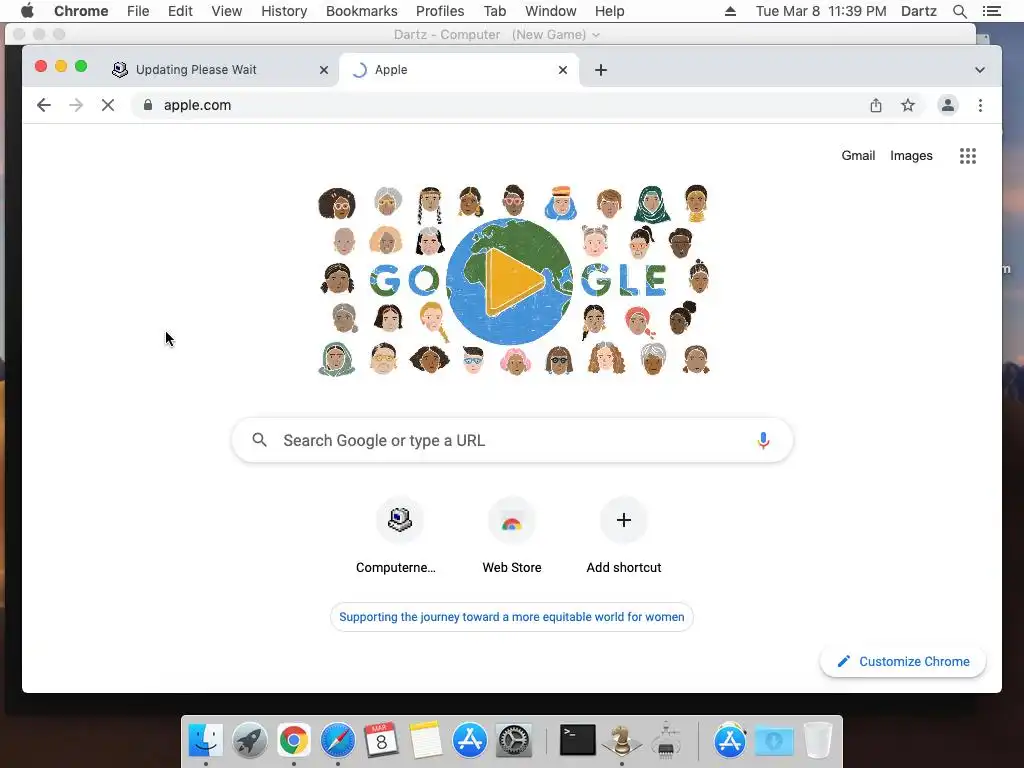Open System Information from the Dock
The image size is (1024, 768).
665,741
